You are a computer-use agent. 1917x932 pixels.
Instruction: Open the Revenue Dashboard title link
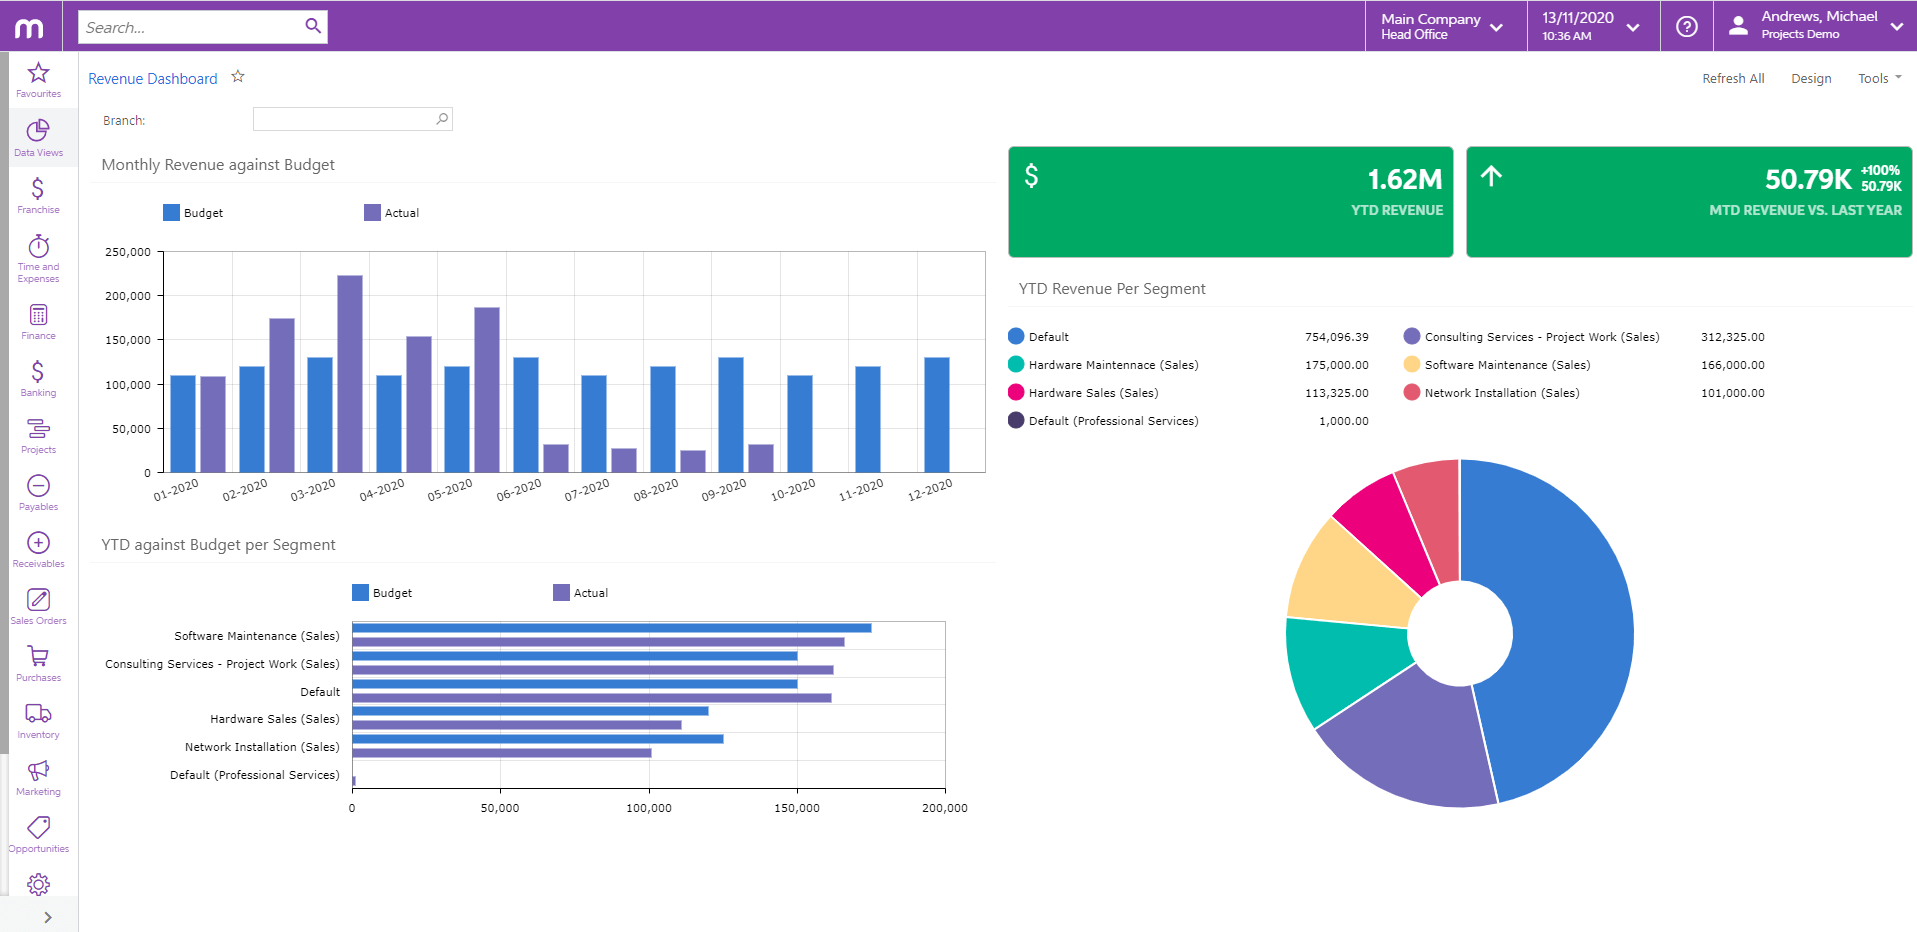pos(152,79)
